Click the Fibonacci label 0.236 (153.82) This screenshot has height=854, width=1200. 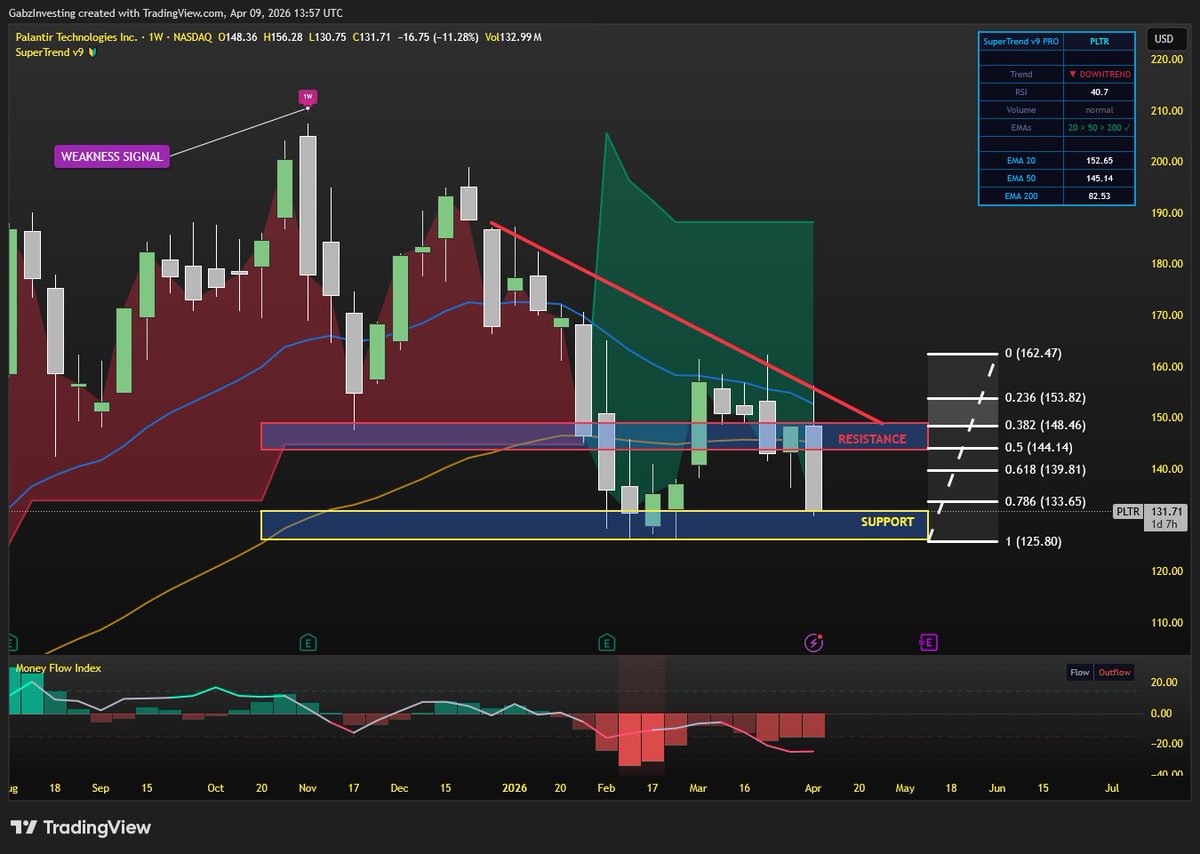coord(1045,398)
